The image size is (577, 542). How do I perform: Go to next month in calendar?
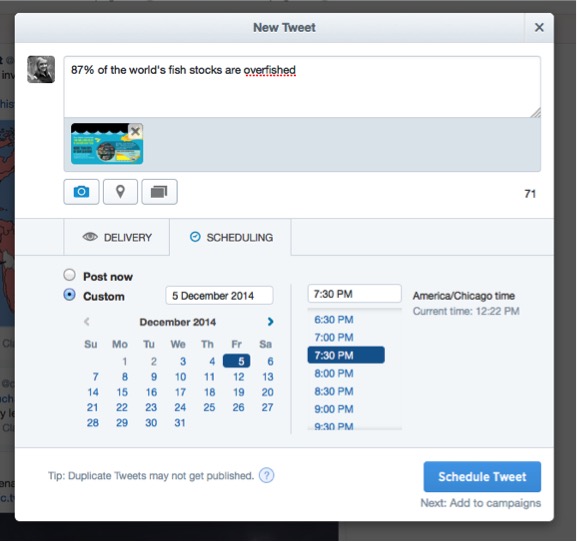[270, 322]
